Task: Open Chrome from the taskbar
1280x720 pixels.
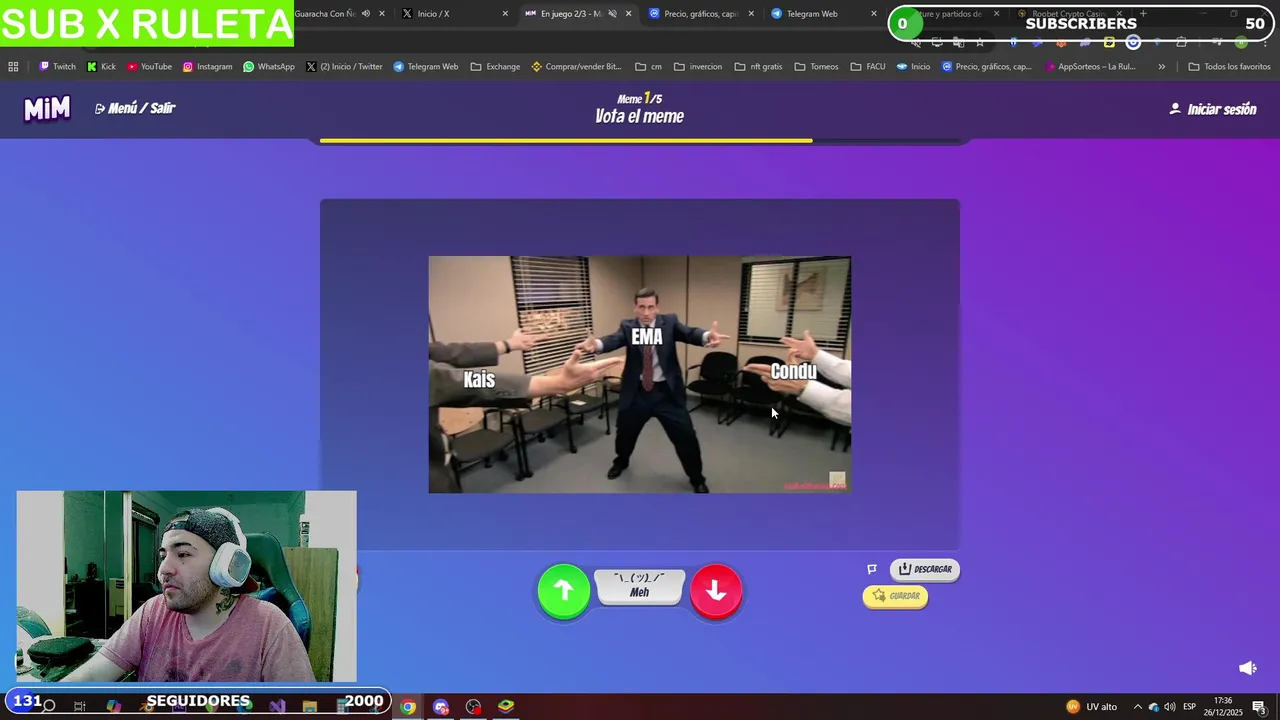Action: (x=408, y=707)
